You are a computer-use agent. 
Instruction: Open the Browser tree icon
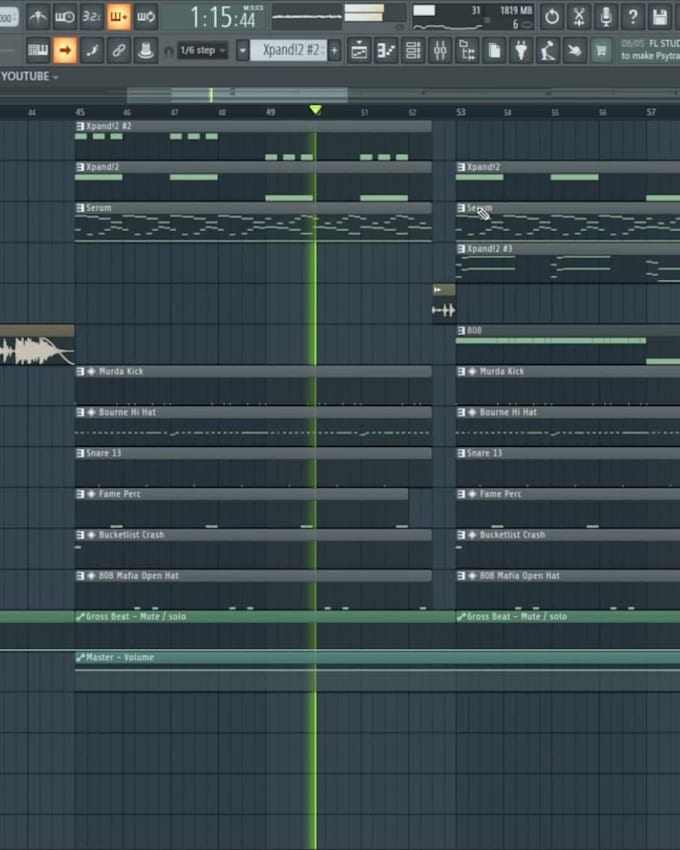click(x=467, y=50)
